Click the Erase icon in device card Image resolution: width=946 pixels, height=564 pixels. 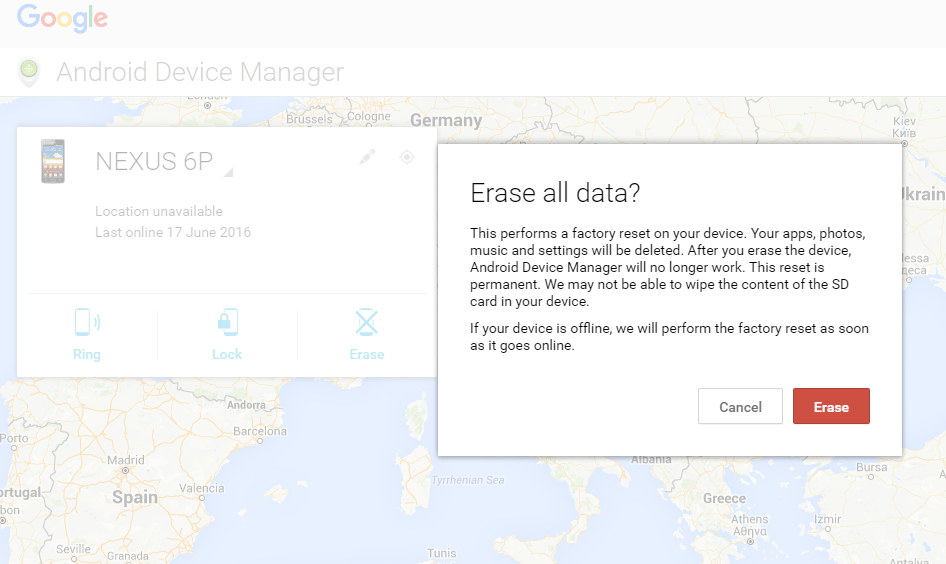[x=367, y=323]
